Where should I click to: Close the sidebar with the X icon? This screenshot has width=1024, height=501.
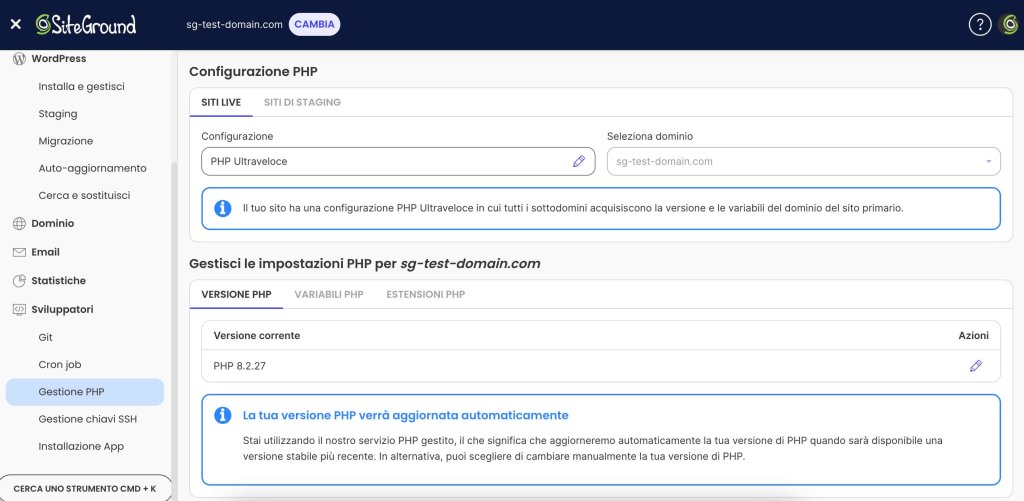16,25
